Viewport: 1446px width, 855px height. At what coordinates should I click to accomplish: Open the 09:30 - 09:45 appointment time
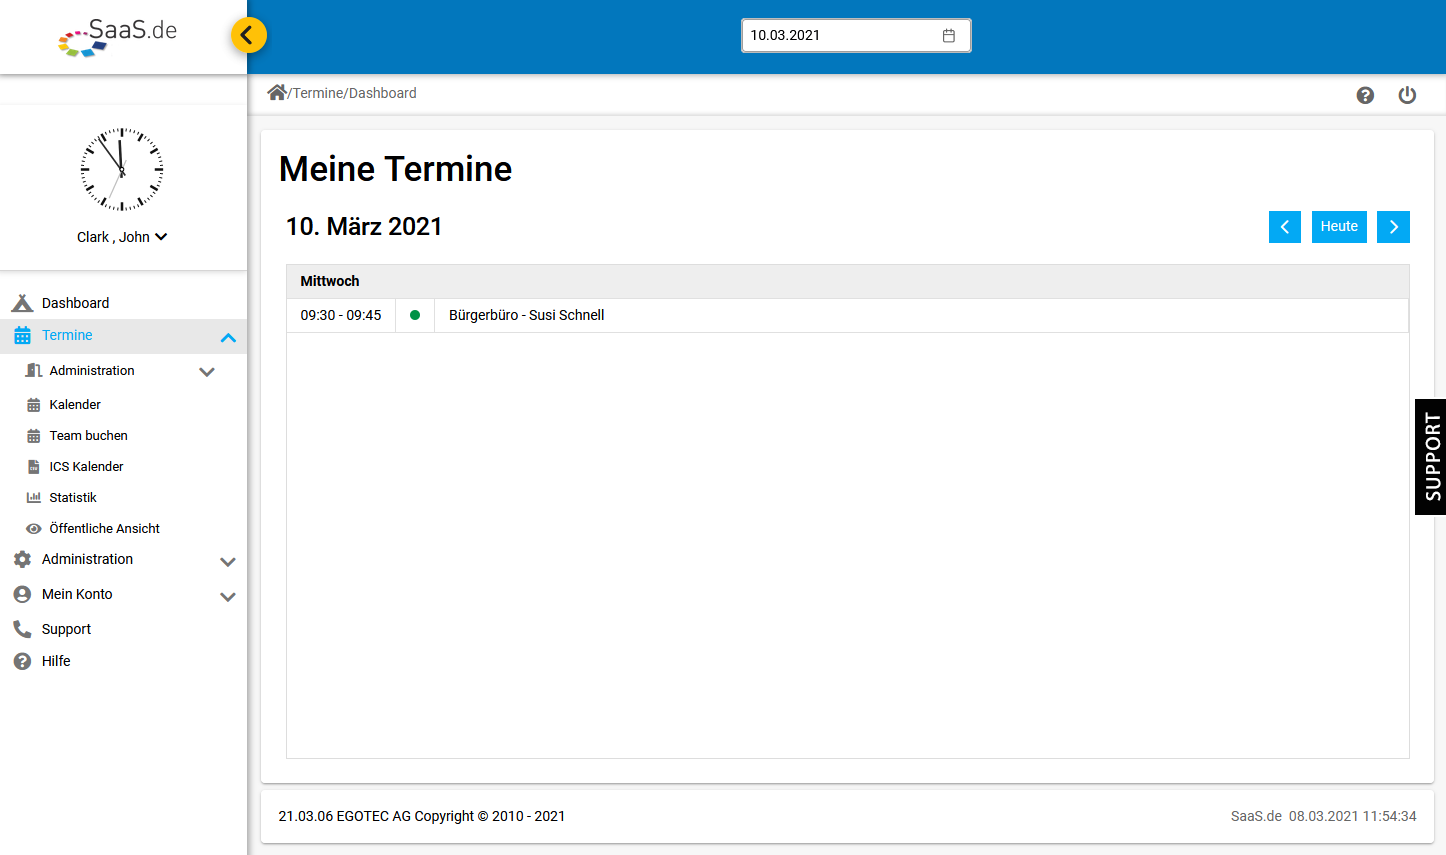pyautogui.click(x=341, y=315)
